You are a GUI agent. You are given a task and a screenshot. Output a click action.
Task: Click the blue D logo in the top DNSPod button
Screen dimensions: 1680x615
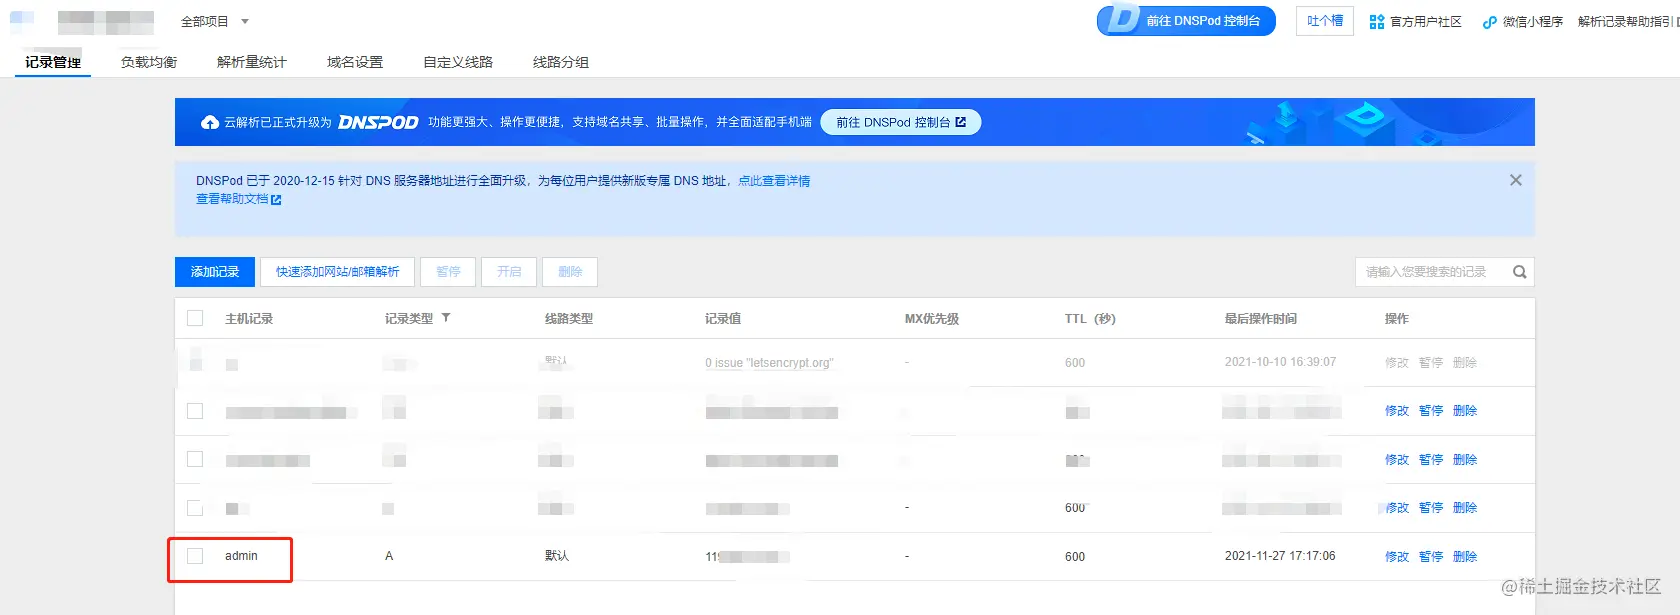[1123, 20]
